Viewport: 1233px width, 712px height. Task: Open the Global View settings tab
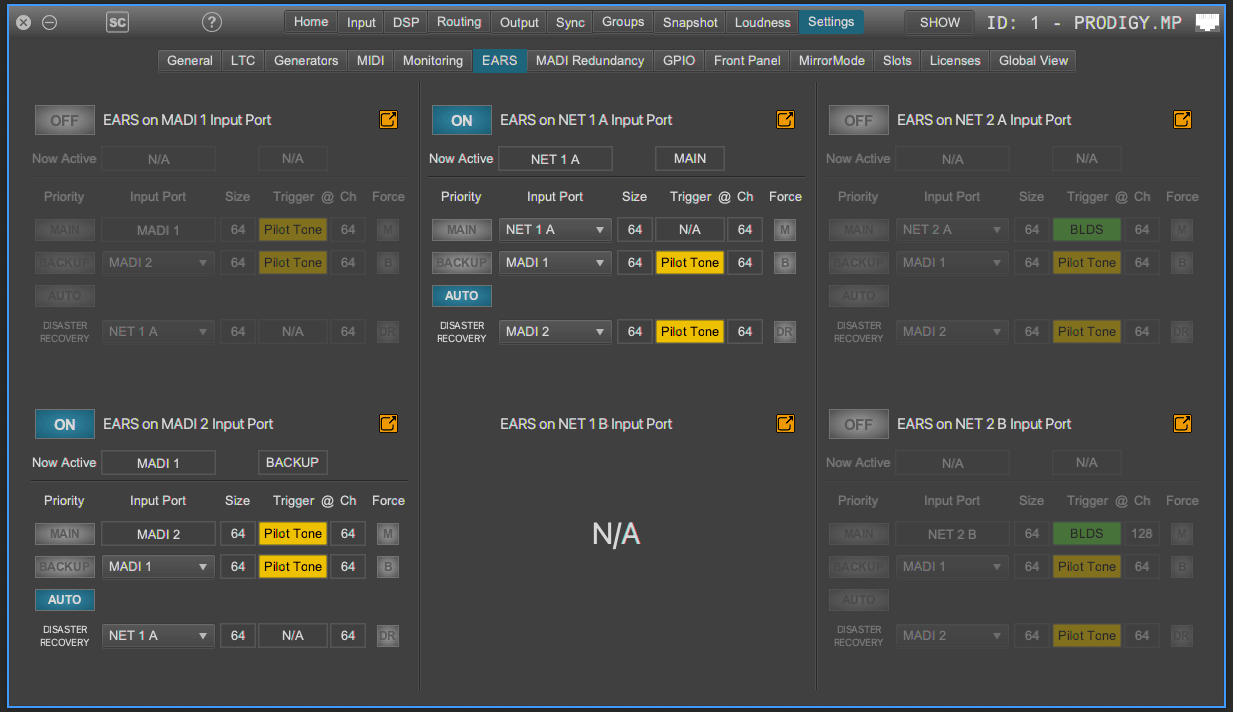click(1033, 61)
